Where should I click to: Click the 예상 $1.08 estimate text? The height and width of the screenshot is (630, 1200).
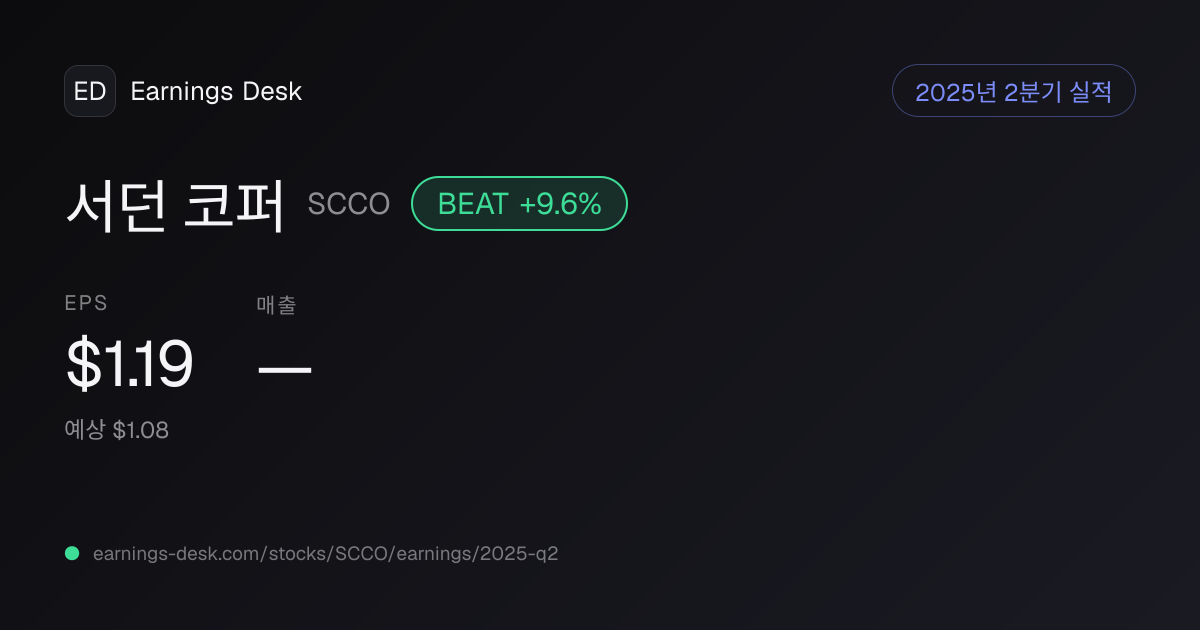tap(117, 430)
